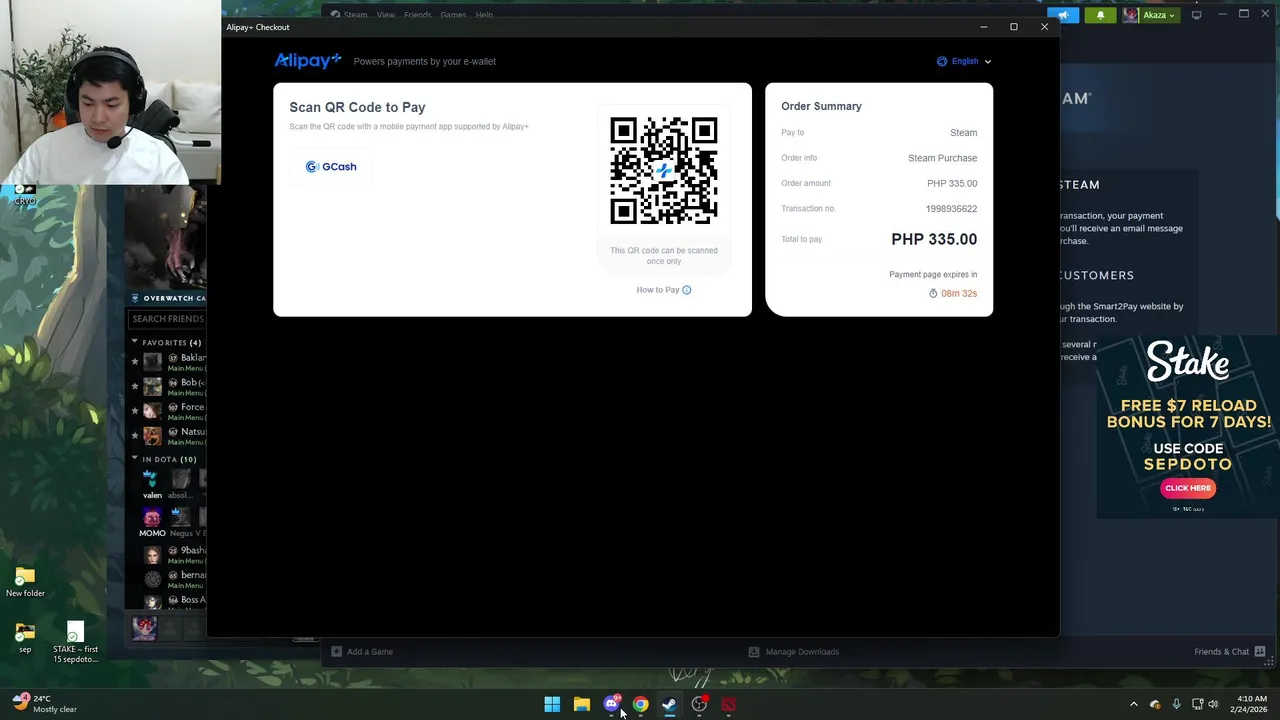The height and width of the screenshot is (720, 1280).
Task: Maximize the Alipay+ Checkout window
Action: click(1014, 27)
